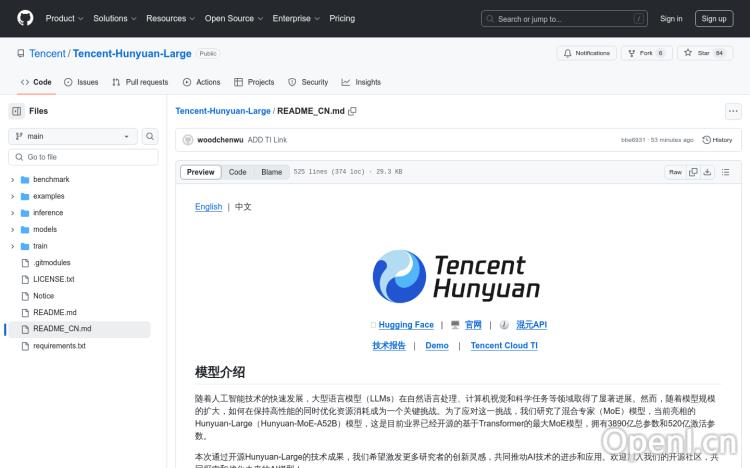Switch to the Issues tab
This screenshot has height=468, width=750.
coord(81,82)
